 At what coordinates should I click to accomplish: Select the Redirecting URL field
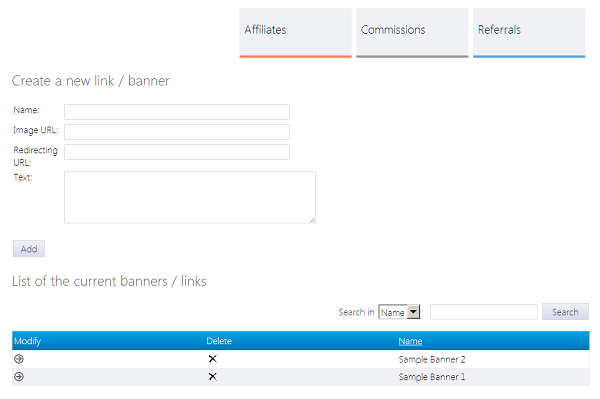pos(177,152)
